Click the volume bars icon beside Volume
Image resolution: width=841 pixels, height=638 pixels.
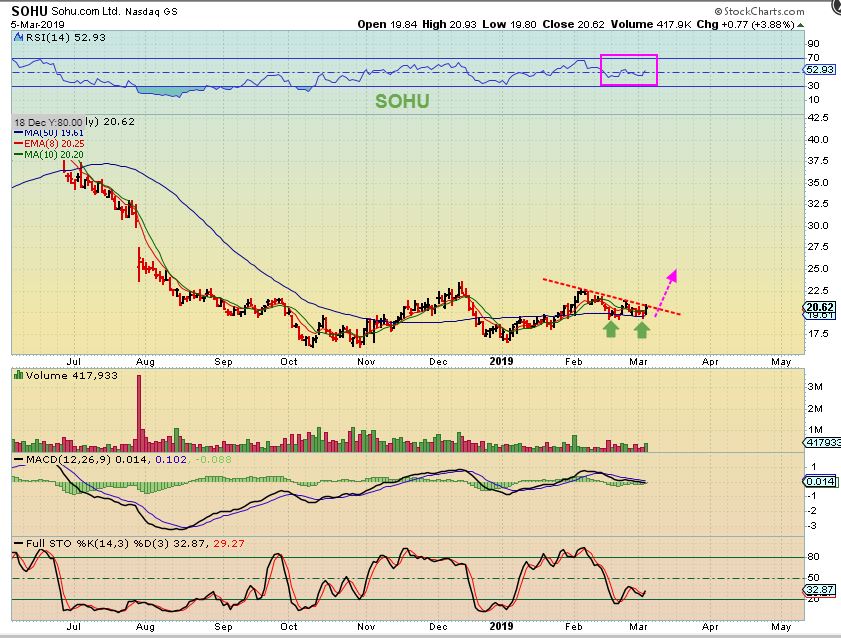[19, 375]
